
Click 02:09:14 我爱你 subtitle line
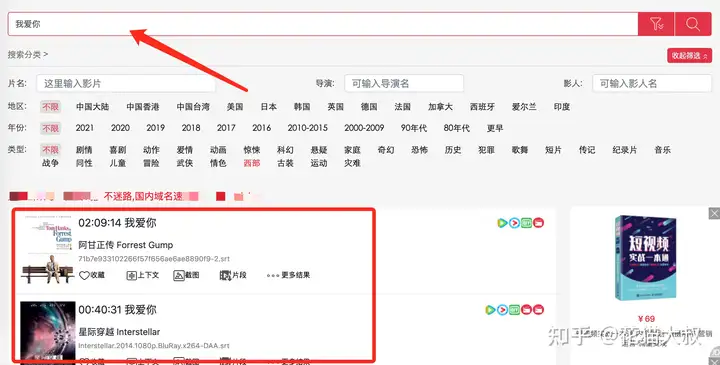[117, 223]
